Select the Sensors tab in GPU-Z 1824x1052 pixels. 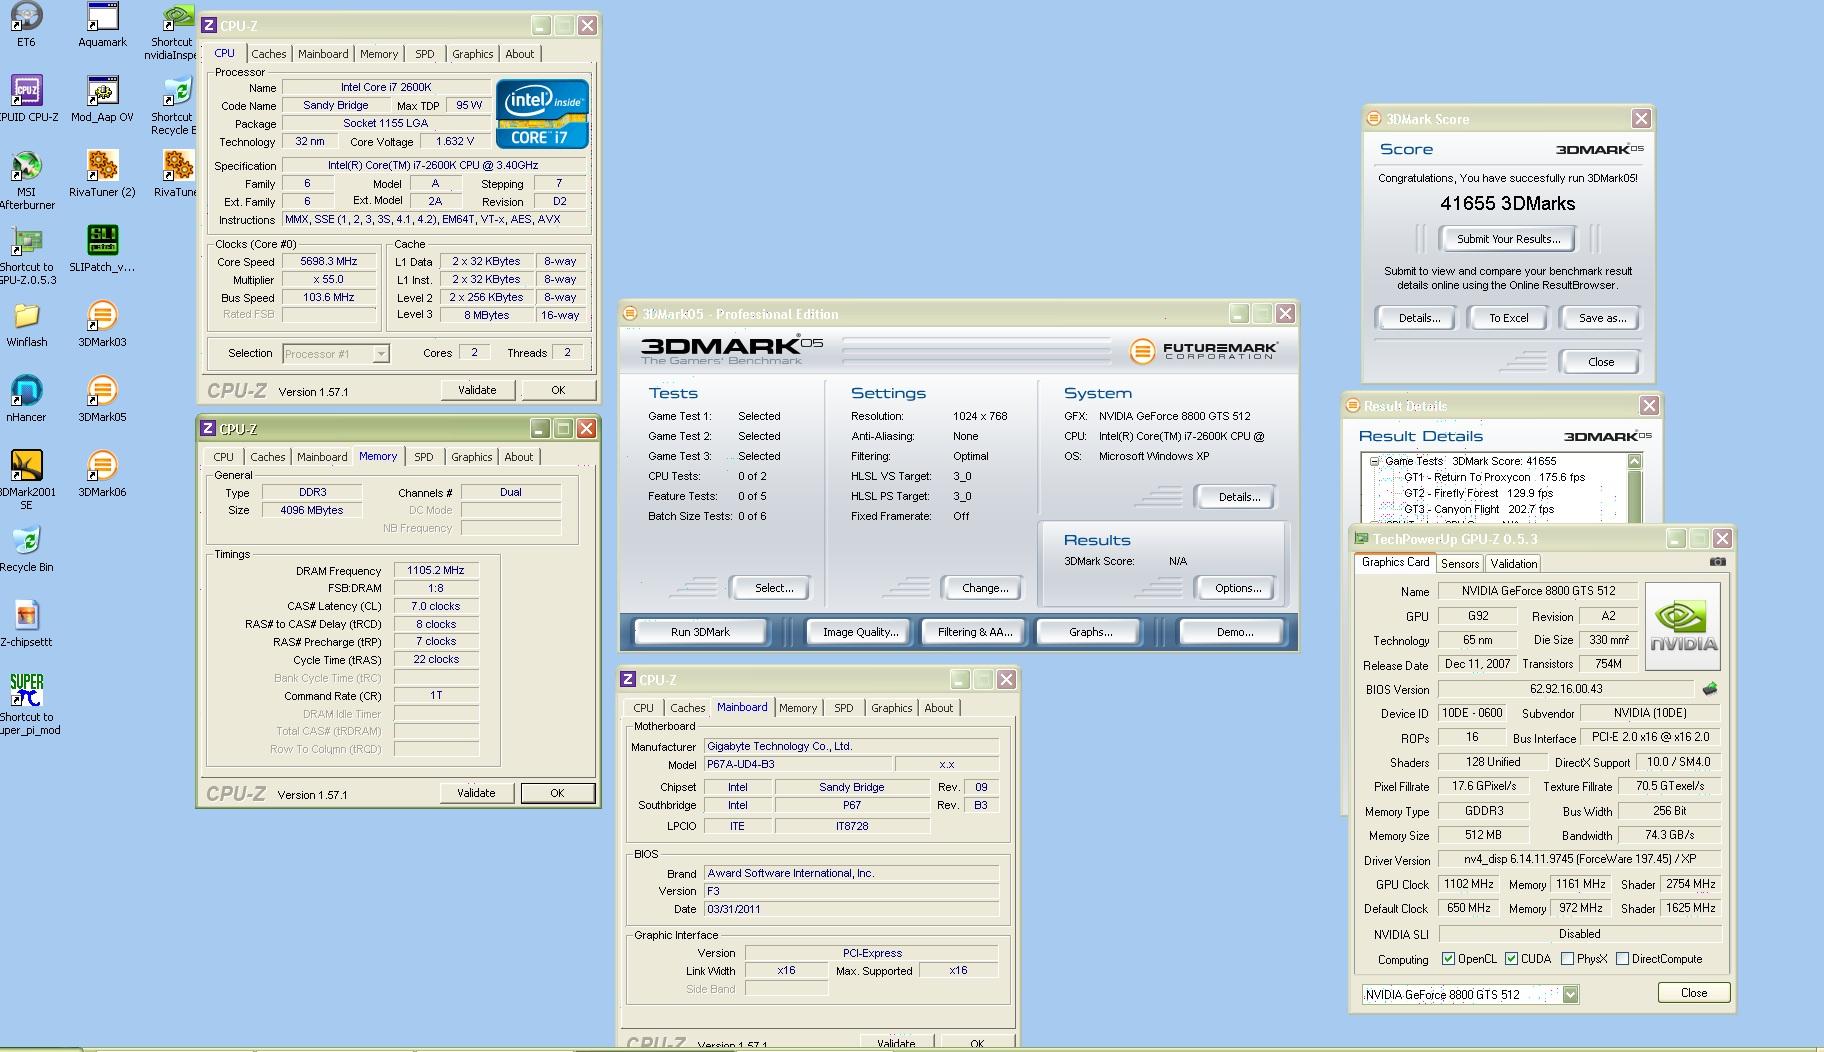click(x=1460, y=564)
